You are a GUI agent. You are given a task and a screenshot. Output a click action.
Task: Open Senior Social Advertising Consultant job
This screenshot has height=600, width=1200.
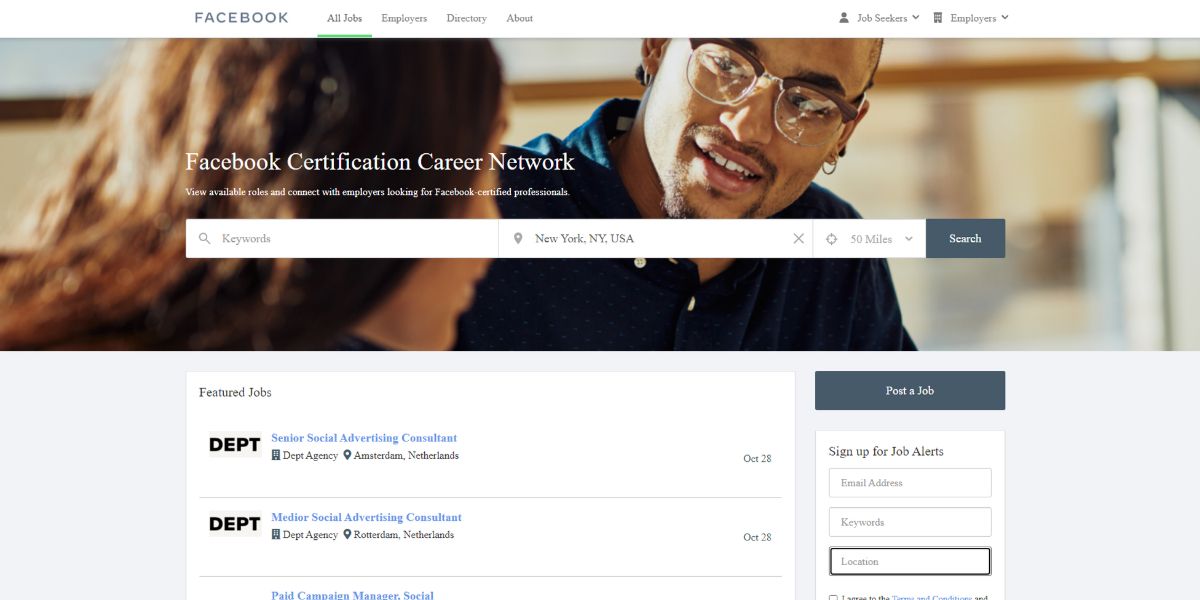coord(364,438)
